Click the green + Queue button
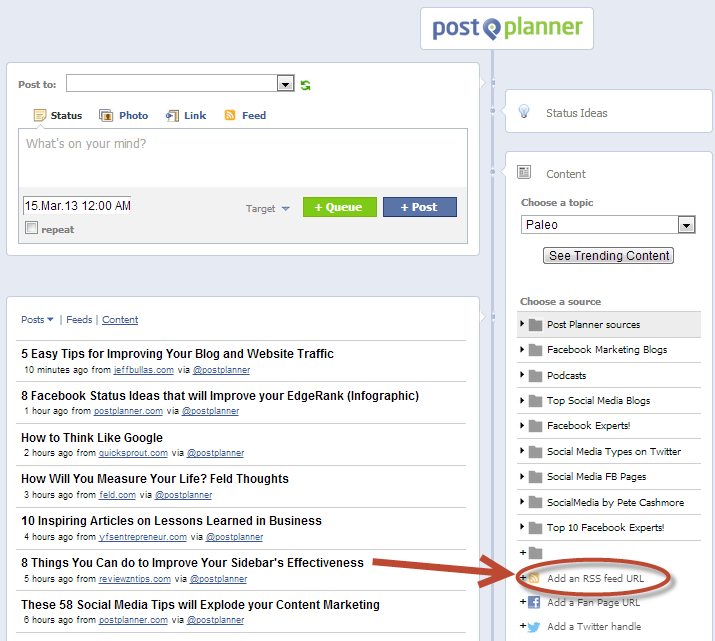The width and height of the screenshot is (715, 641). pos(340,207)
